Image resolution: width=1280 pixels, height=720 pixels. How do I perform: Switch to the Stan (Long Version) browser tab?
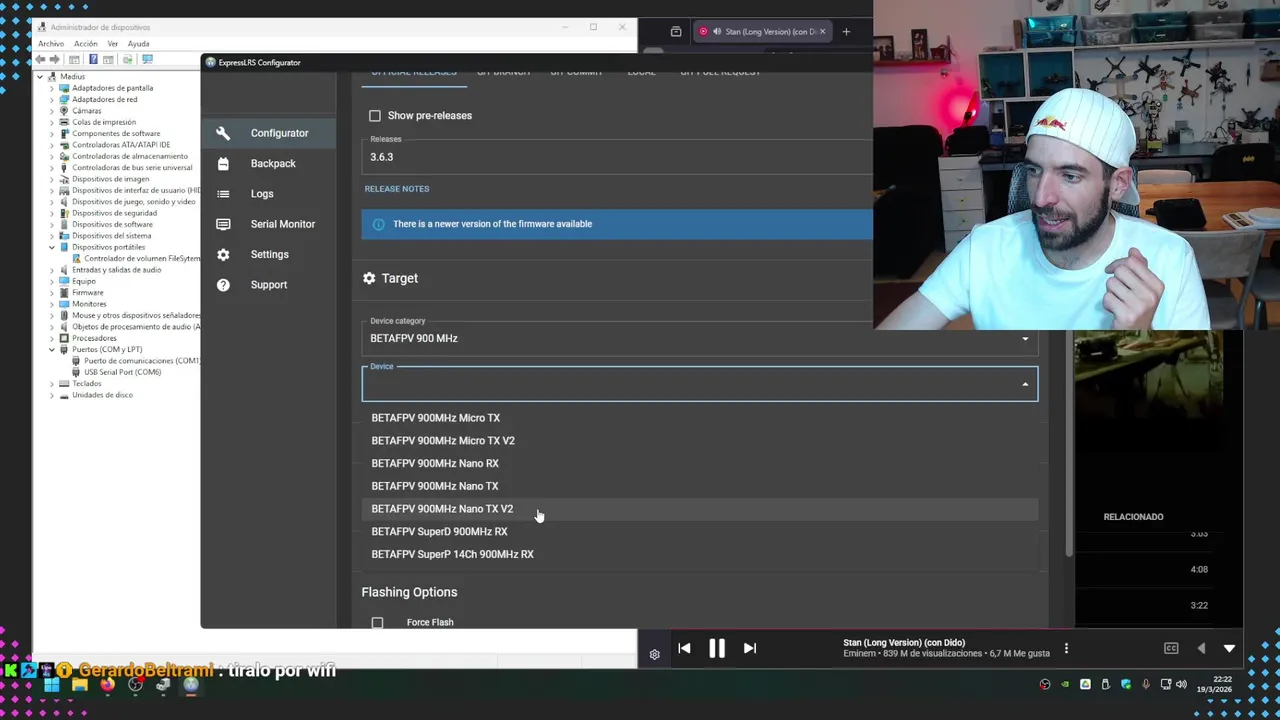pyautogui.click(x=763, y=32)
